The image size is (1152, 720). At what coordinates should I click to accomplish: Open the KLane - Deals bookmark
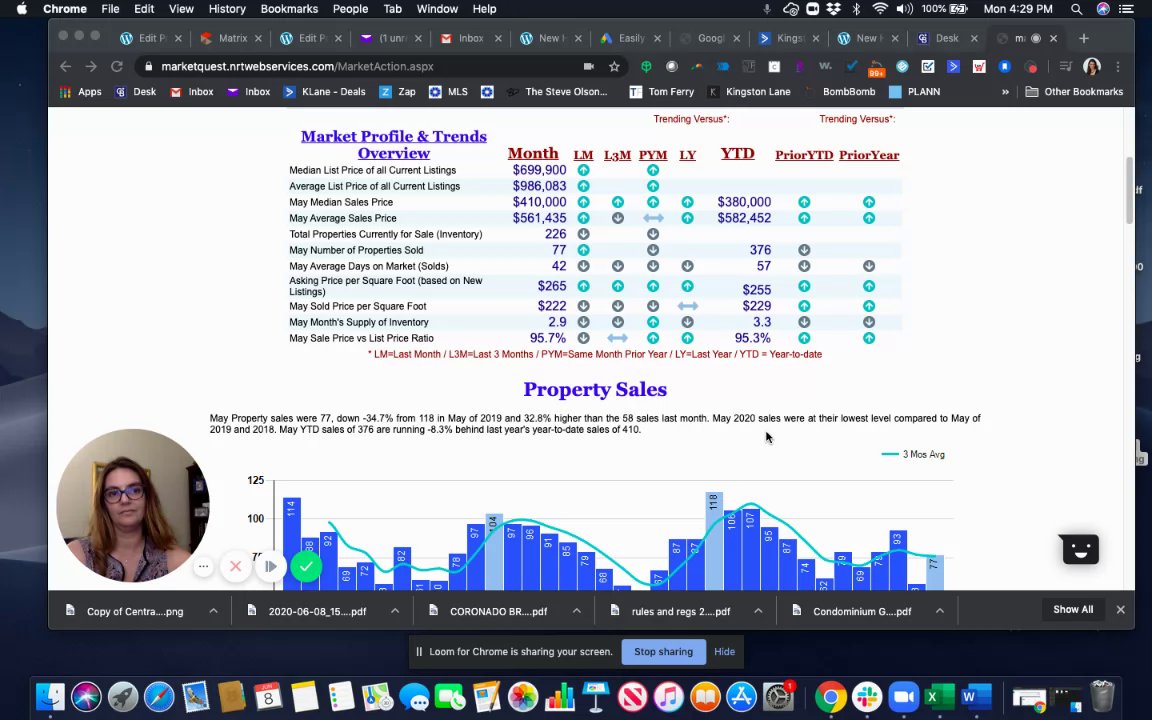click(x=324, y=92)
